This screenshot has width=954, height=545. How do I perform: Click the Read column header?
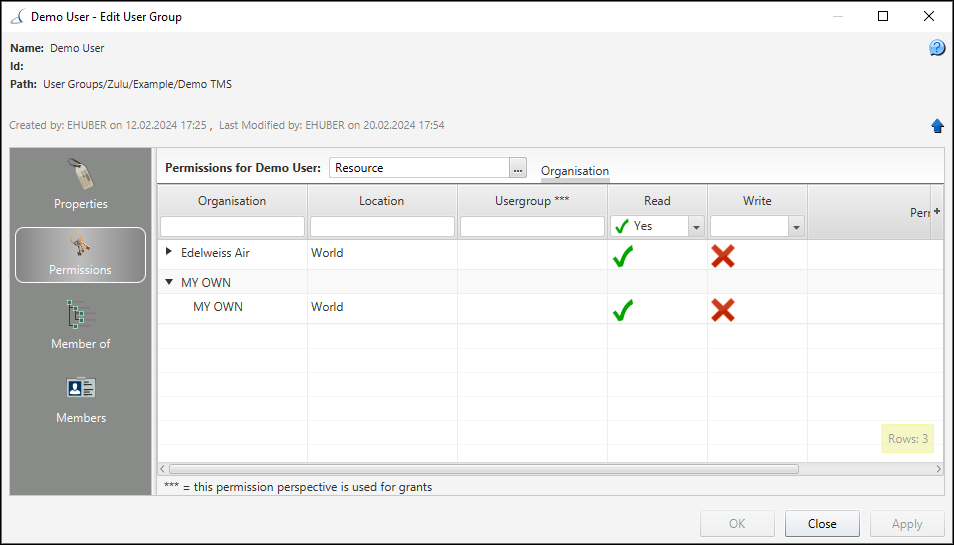click(x=657, y=201)
